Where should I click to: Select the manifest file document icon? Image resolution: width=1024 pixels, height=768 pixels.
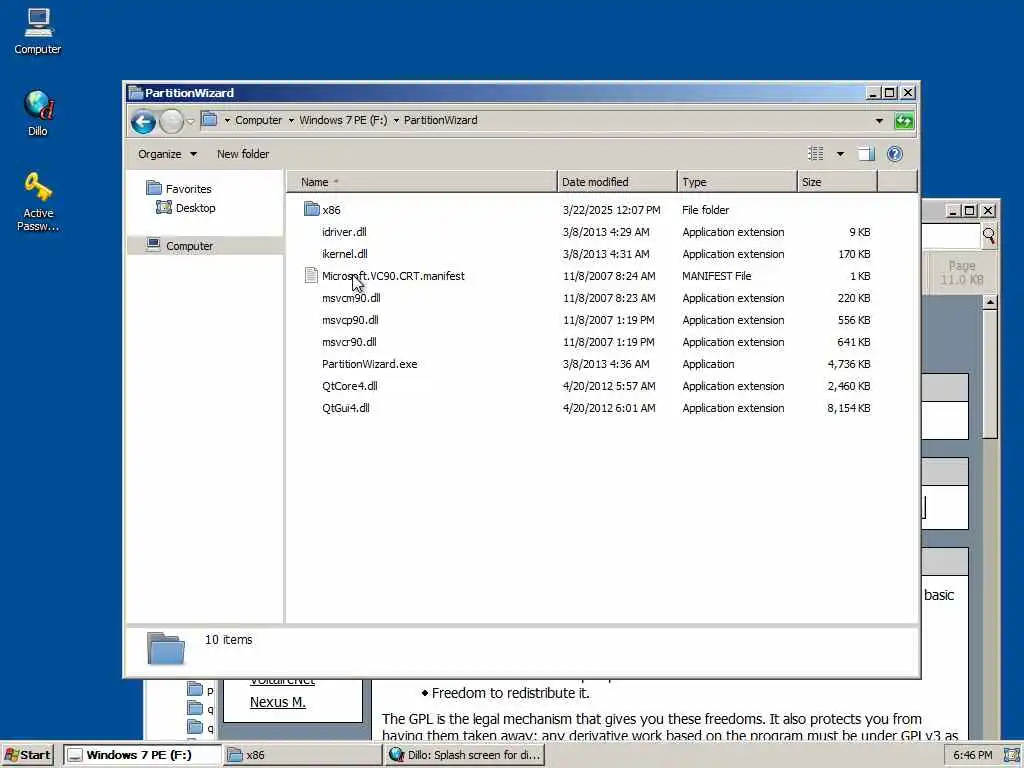point(312,276)
